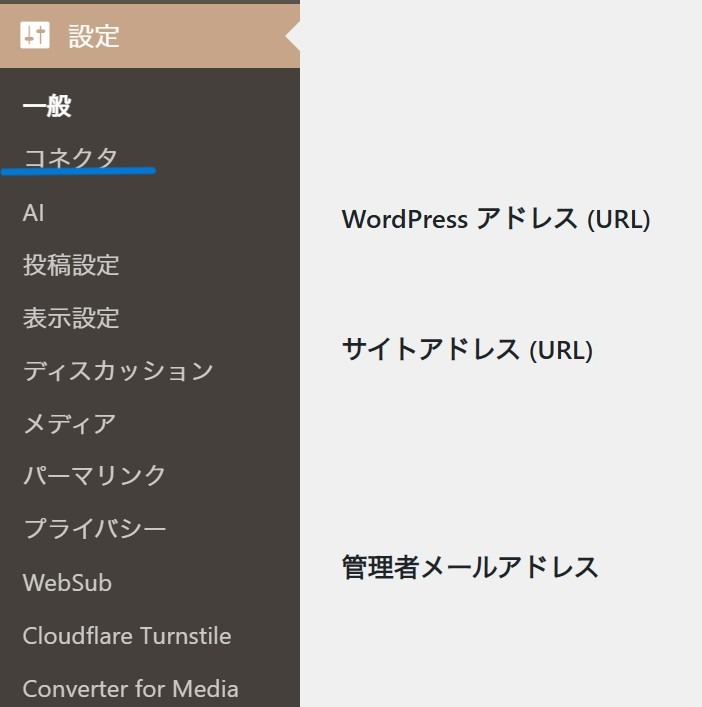The image size is (702, 707).
Task: Click the WordPress アドレス (URL) label
Action: [x=496, y=220]
